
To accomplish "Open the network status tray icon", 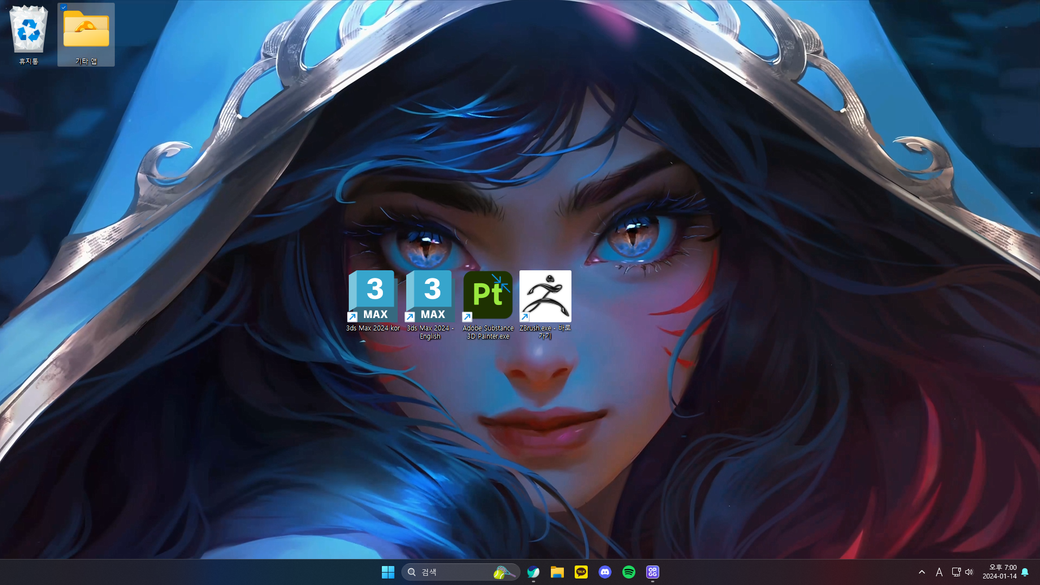I will (x=956, y=572).
